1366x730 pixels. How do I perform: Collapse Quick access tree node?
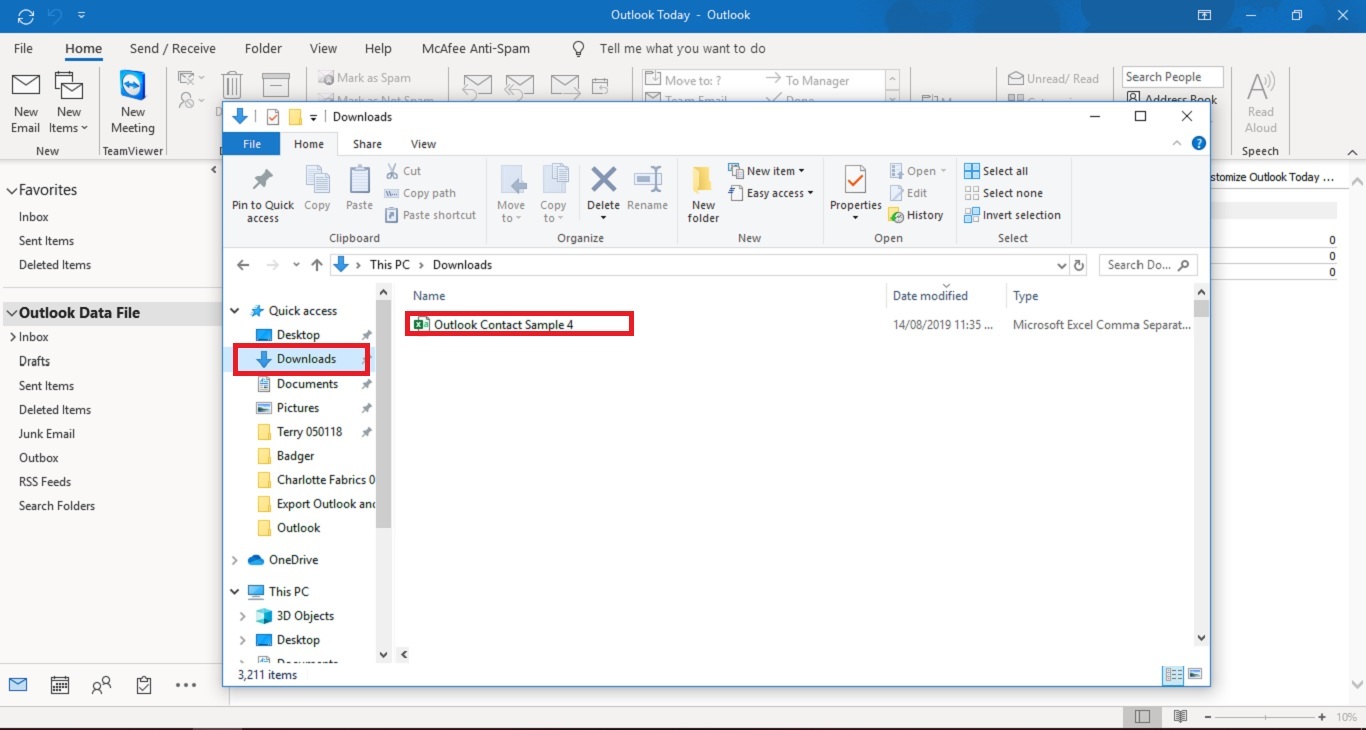[235, 311]
